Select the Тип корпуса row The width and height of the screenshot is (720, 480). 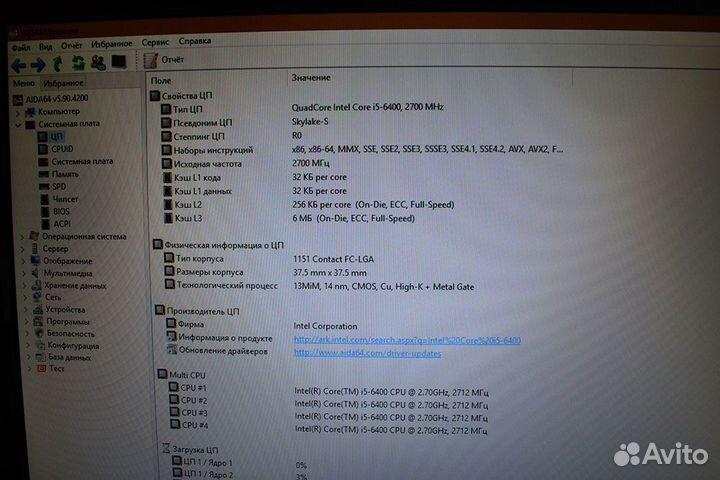point(270,259)
